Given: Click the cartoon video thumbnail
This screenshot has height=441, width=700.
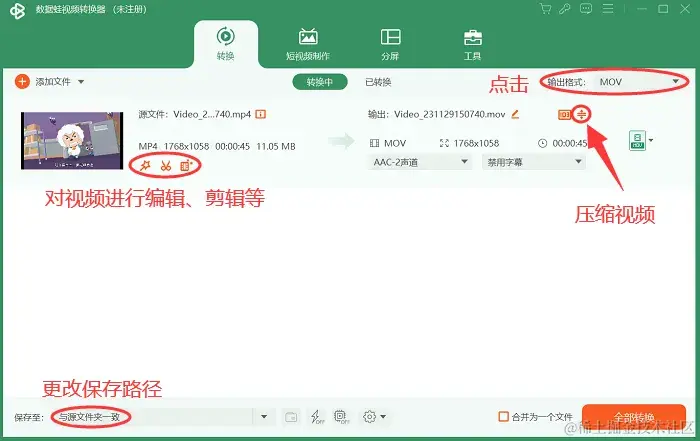Looking at the screenshot, I should [72, 141].
